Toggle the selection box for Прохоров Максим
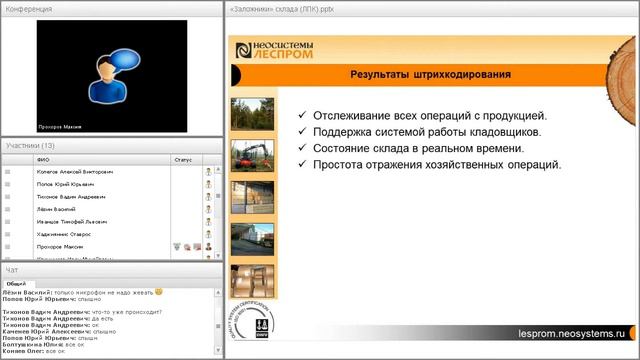Screen dimensions: 640x360 7,247
